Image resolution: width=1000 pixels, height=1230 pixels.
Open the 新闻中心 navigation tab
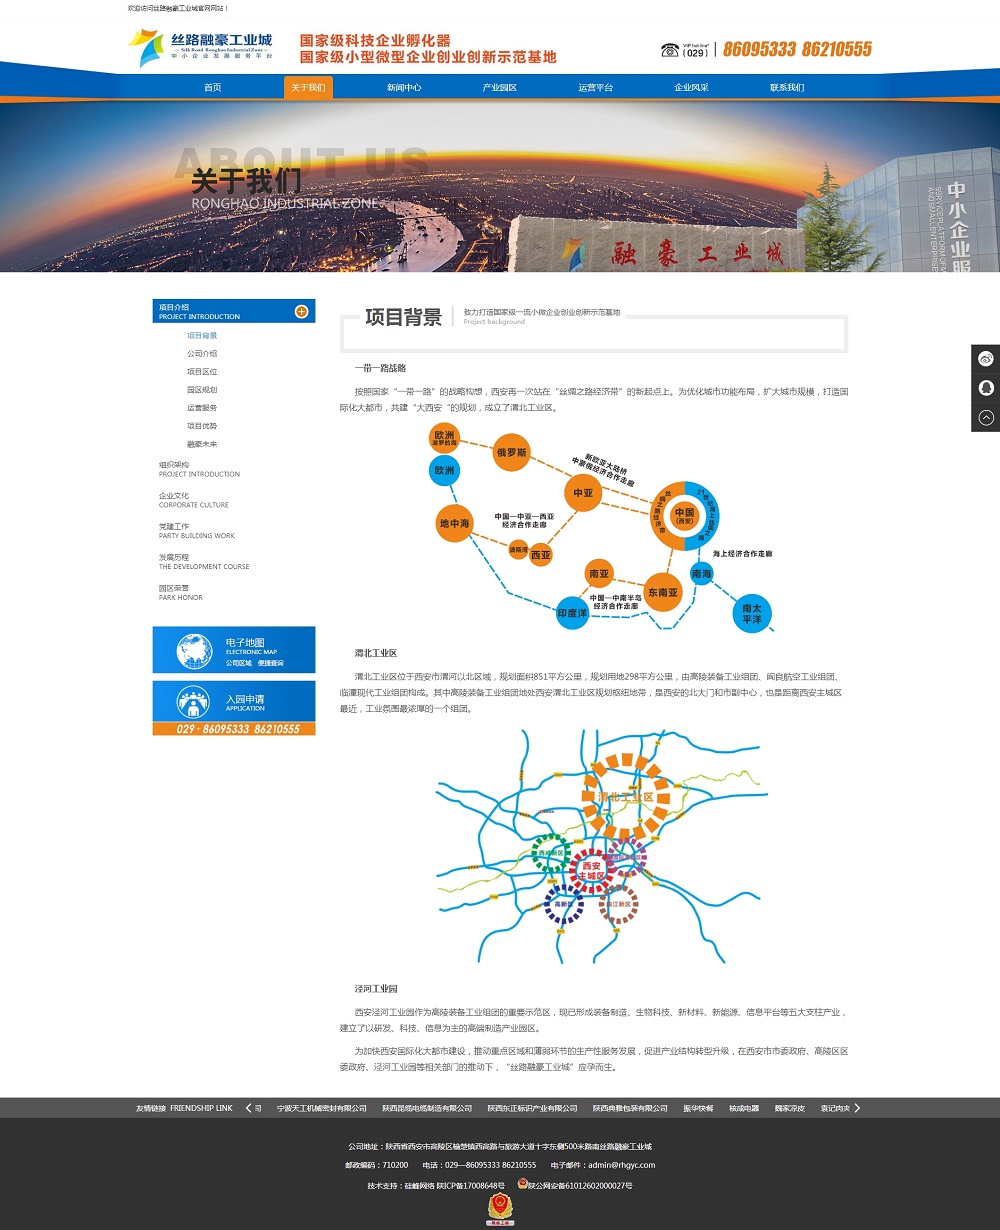coord(404,88)
